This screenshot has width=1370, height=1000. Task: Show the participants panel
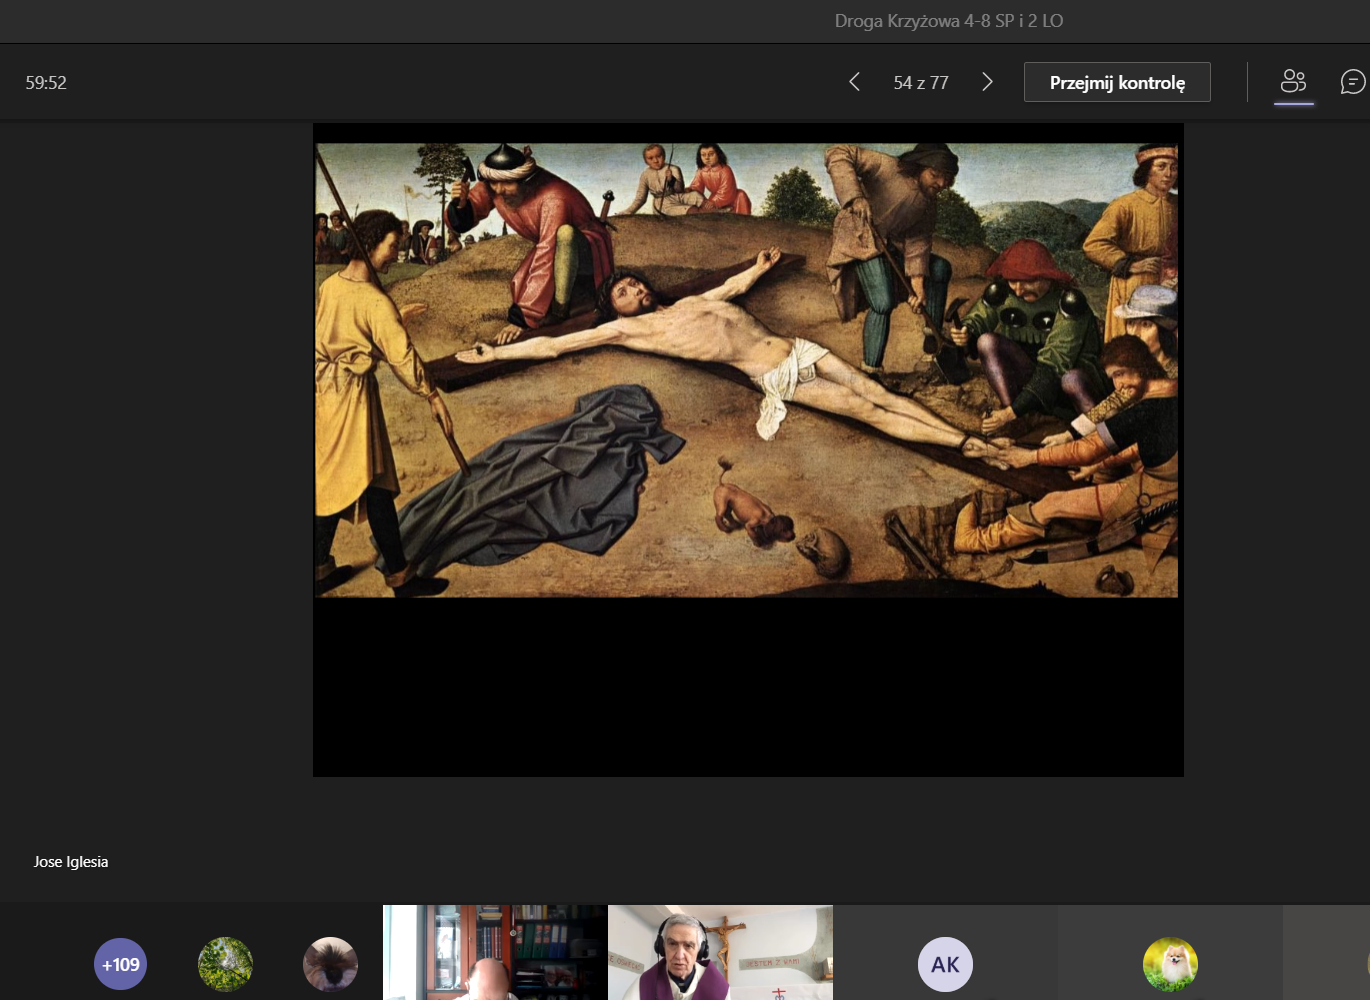click(1294, 82)
